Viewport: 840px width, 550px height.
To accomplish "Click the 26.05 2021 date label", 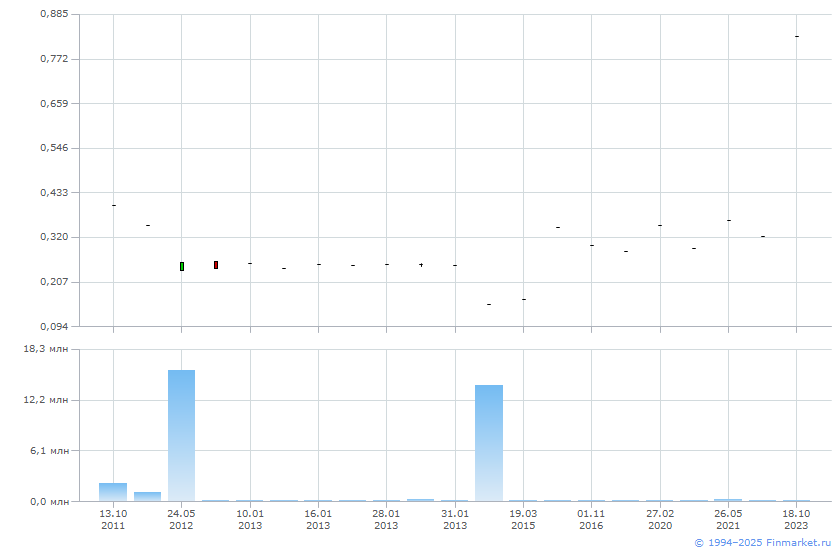I will click(728, 519).
